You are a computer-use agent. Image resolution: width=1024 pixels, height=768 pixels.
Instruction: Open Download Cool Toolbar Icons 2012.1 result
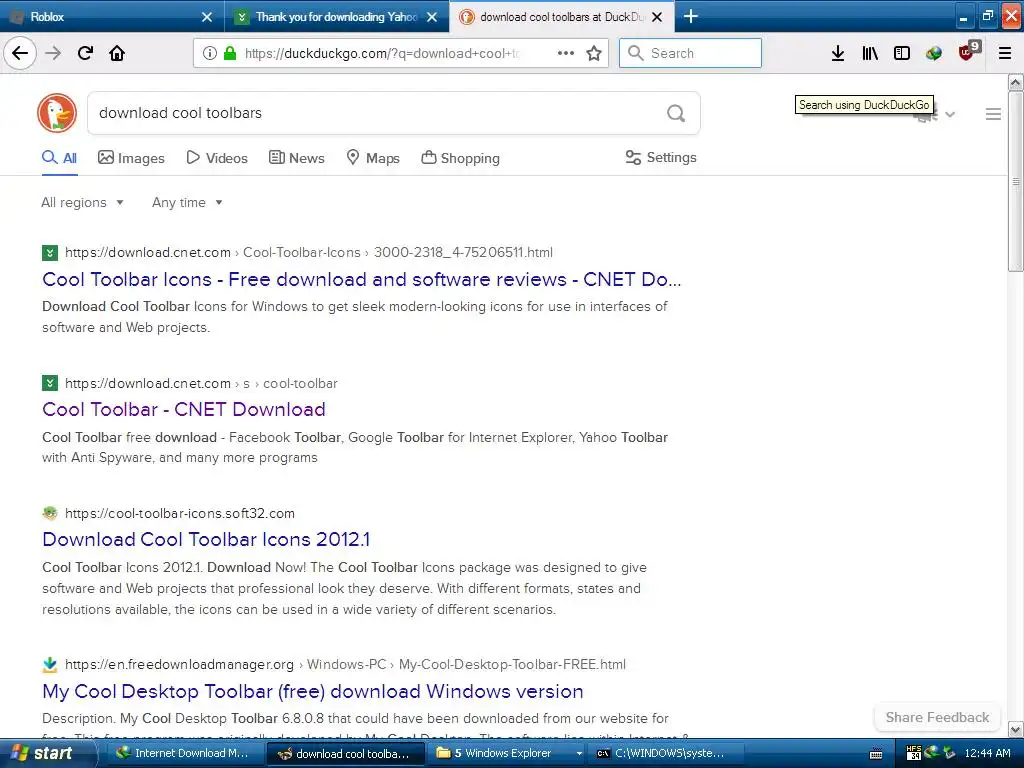point(206,539)
